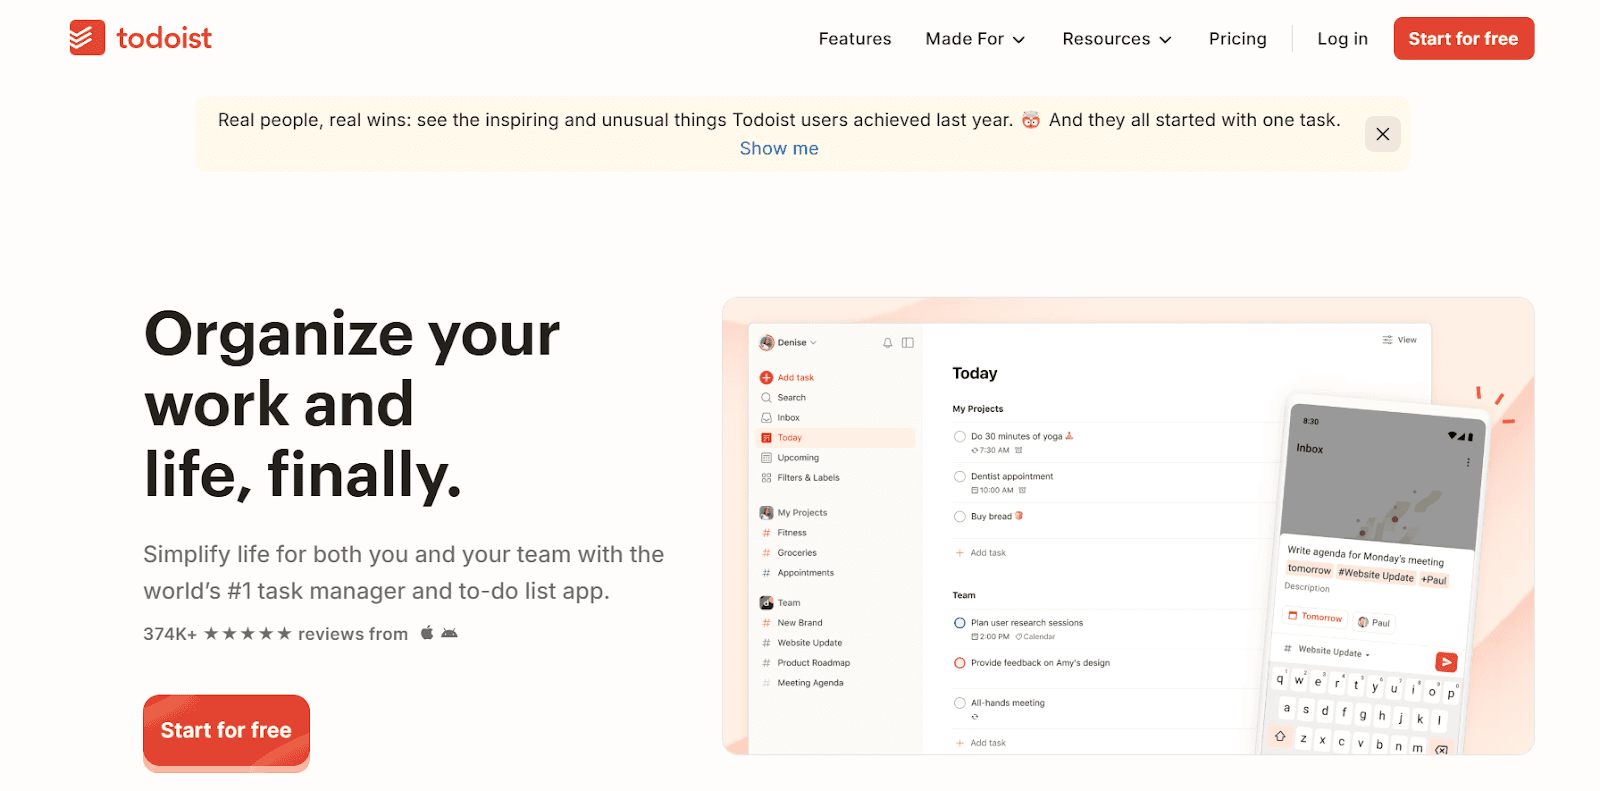Open the Features menu item
The height and width of the screenshot is (791, 1600).
(855, 39)
